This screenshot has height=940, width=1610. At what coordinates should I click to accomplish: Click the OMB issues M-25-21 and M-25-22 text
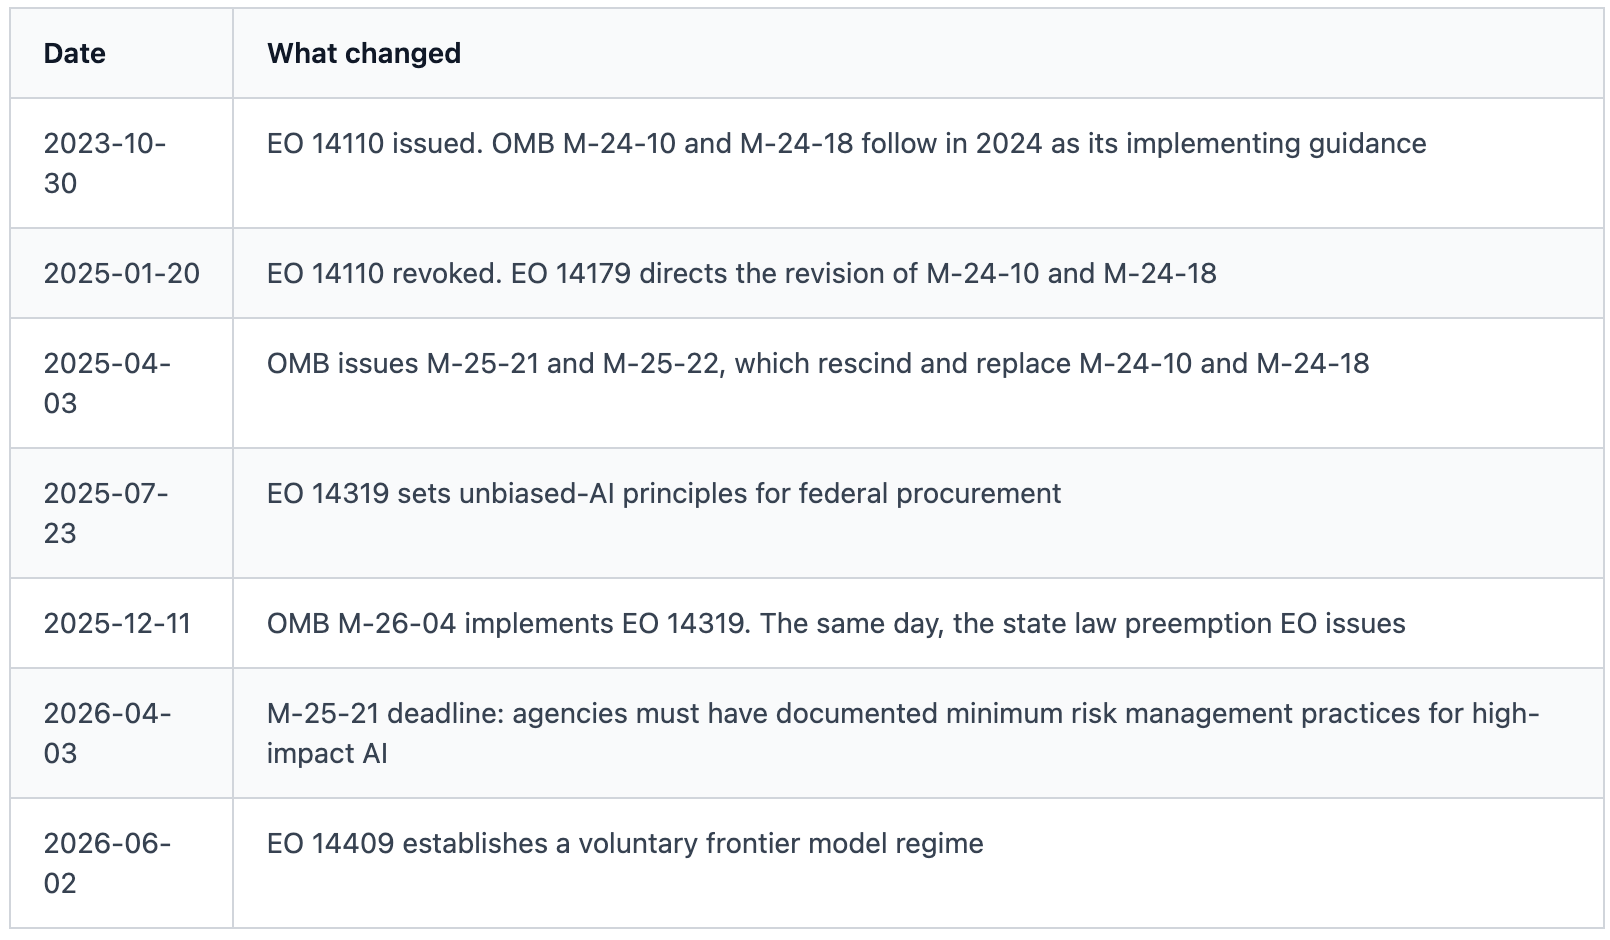[817, 363]
